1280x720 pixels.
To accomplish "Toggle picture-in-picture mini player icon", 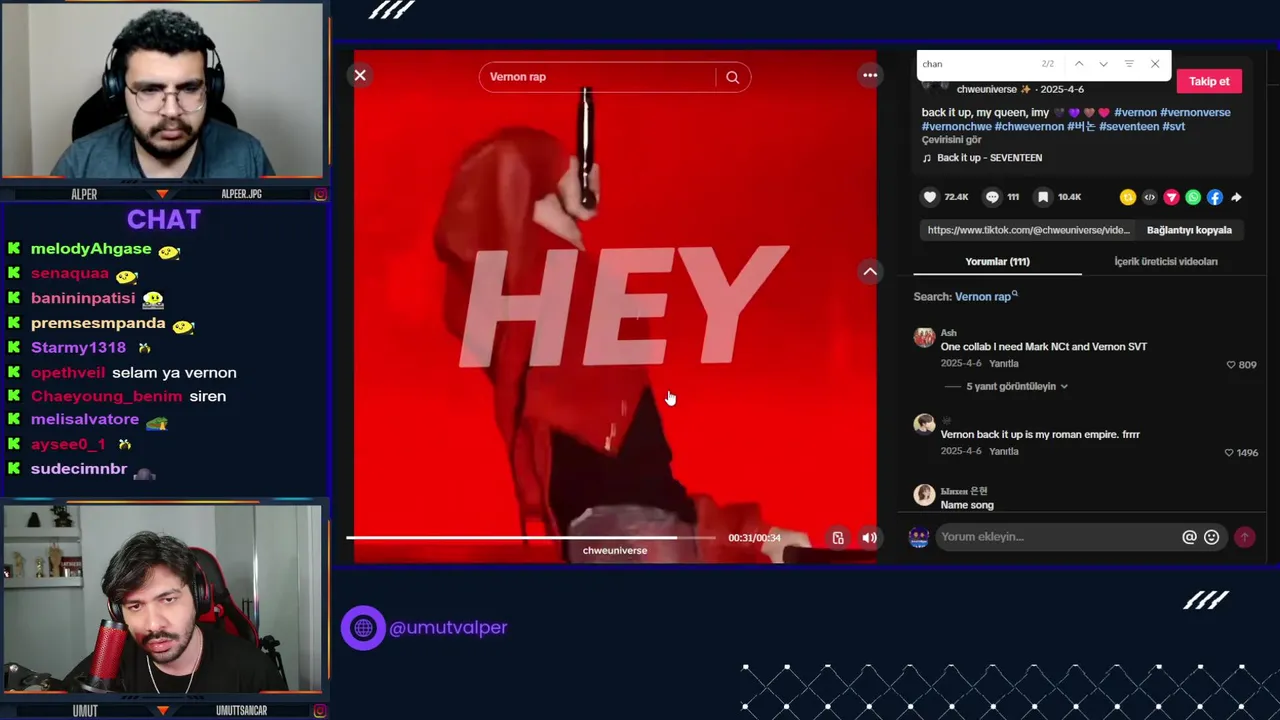I will point(838,538).
